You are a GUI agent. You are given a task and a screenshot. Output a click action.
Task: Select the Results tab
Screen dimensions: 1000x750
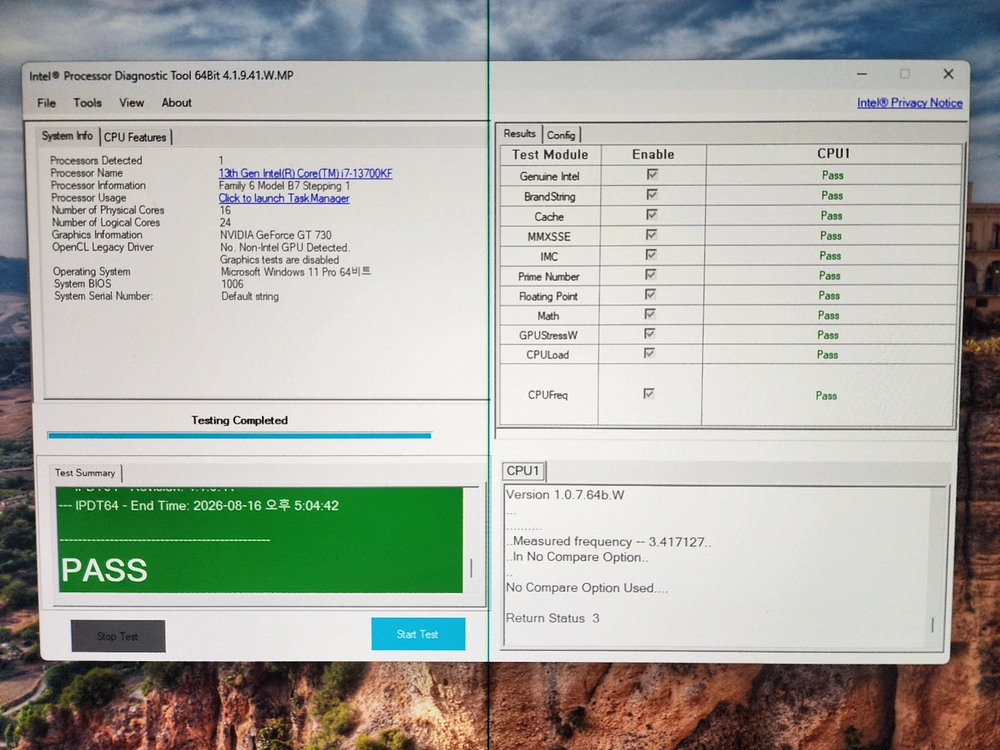[519, 133]
